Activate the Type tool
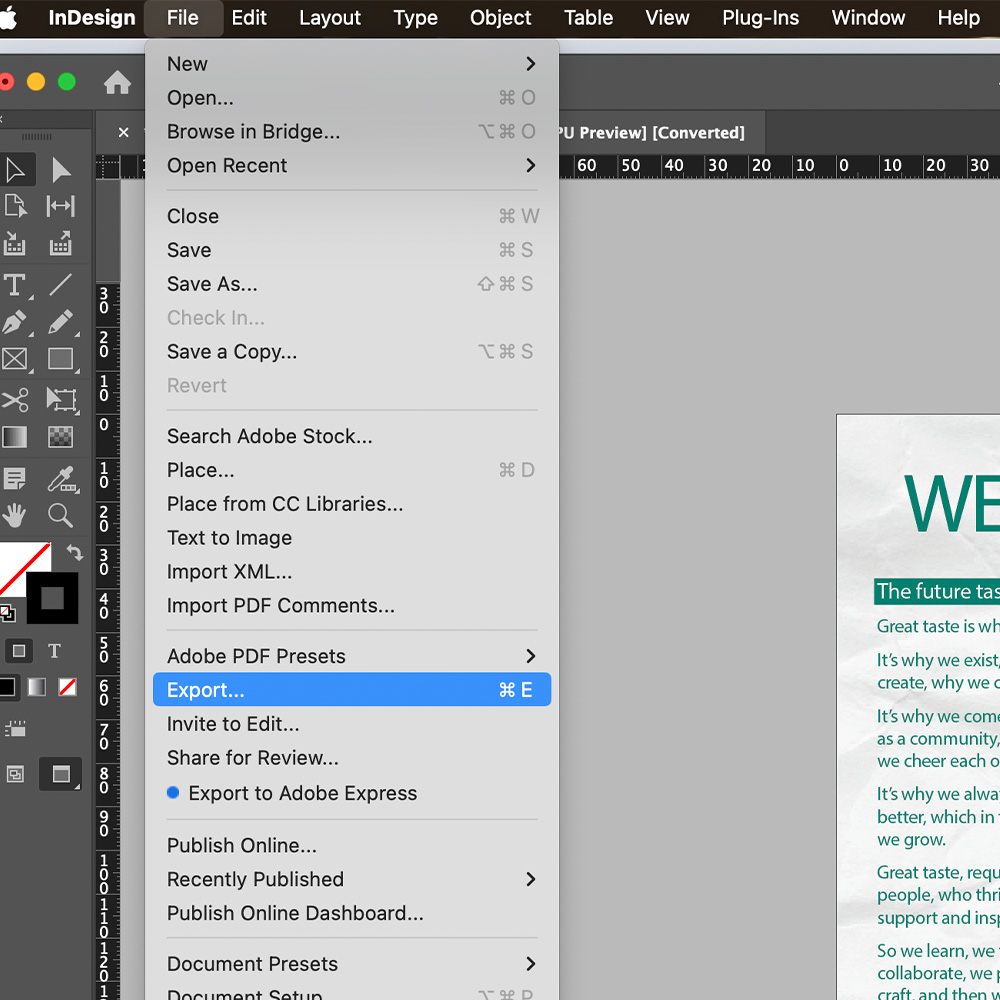This screenshot has width=1000, height=1000. click(15, 285)
